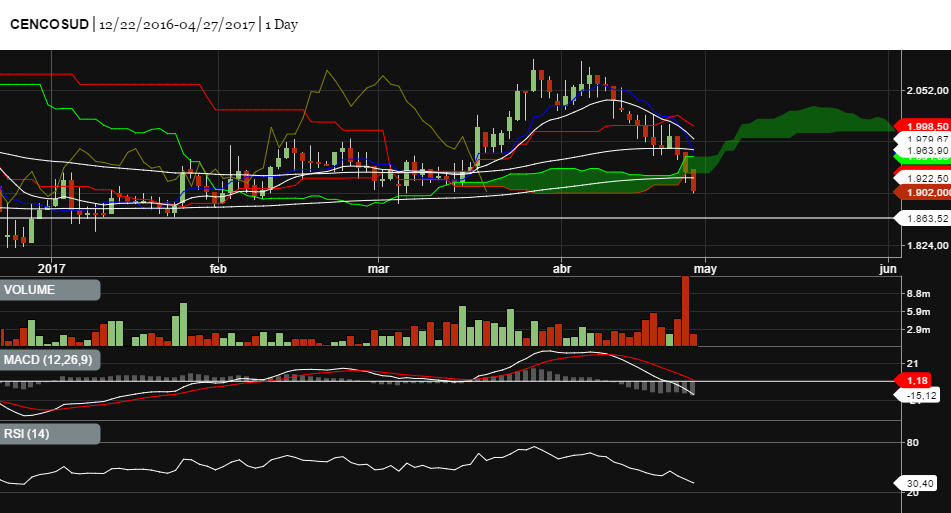
Task: Select the MACD (12,26,9) panel label
Action: pyautogui.click(x=50, y=360)
